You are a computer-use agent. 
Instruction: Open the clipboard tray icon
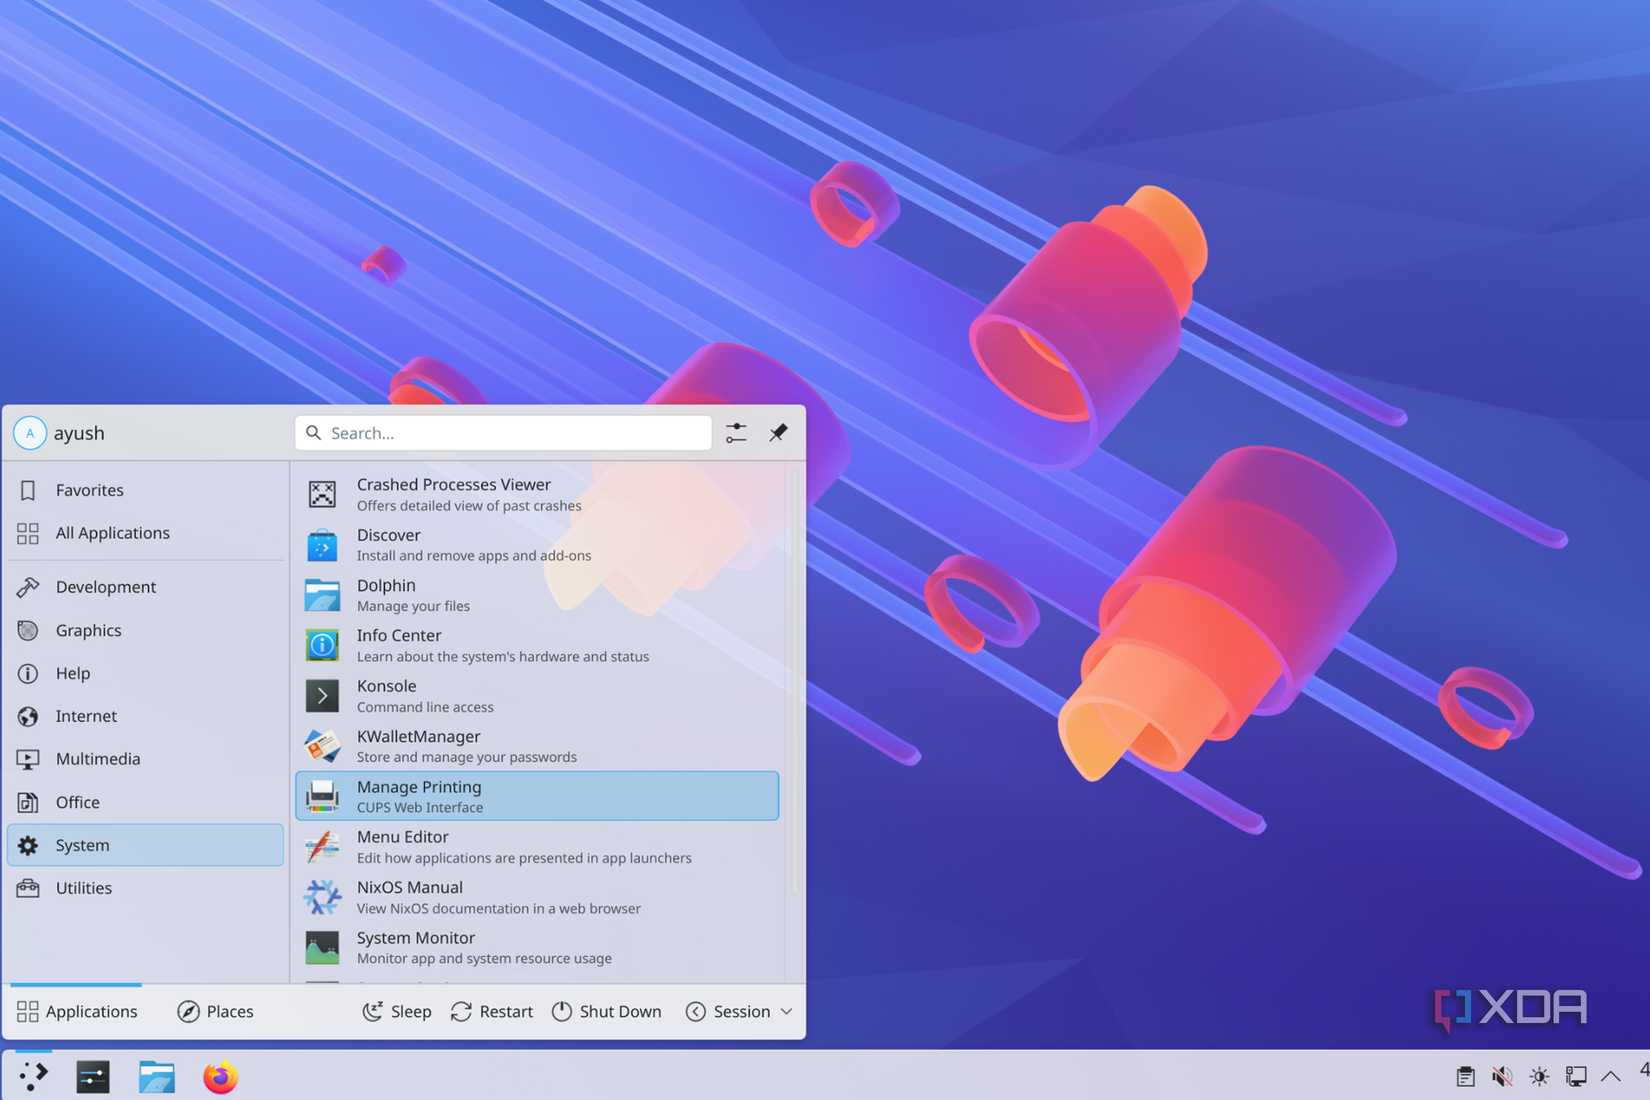[1465, 1076]
